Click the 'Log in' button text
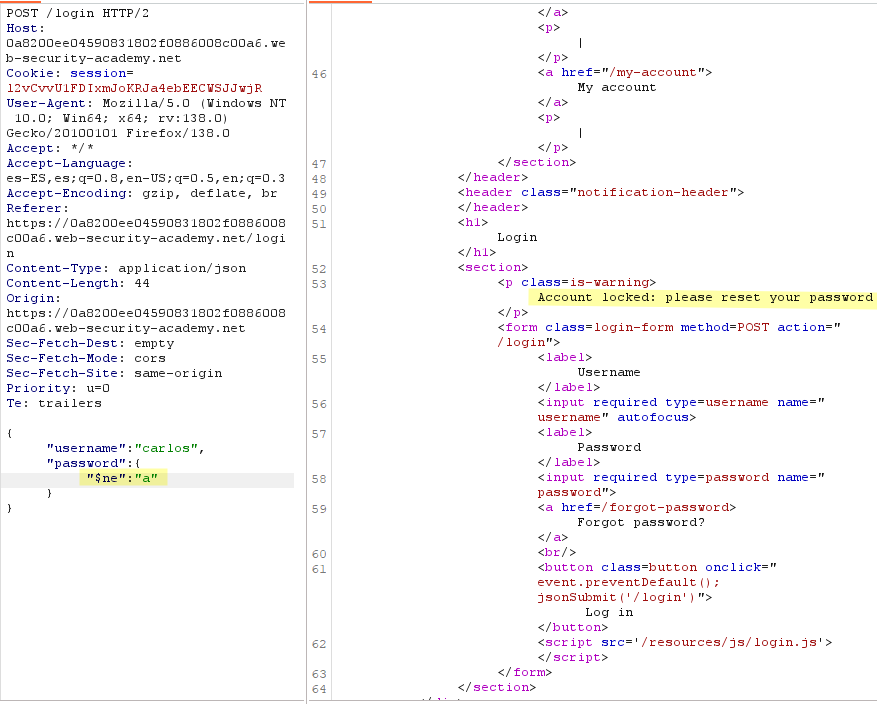 (609, 612)
